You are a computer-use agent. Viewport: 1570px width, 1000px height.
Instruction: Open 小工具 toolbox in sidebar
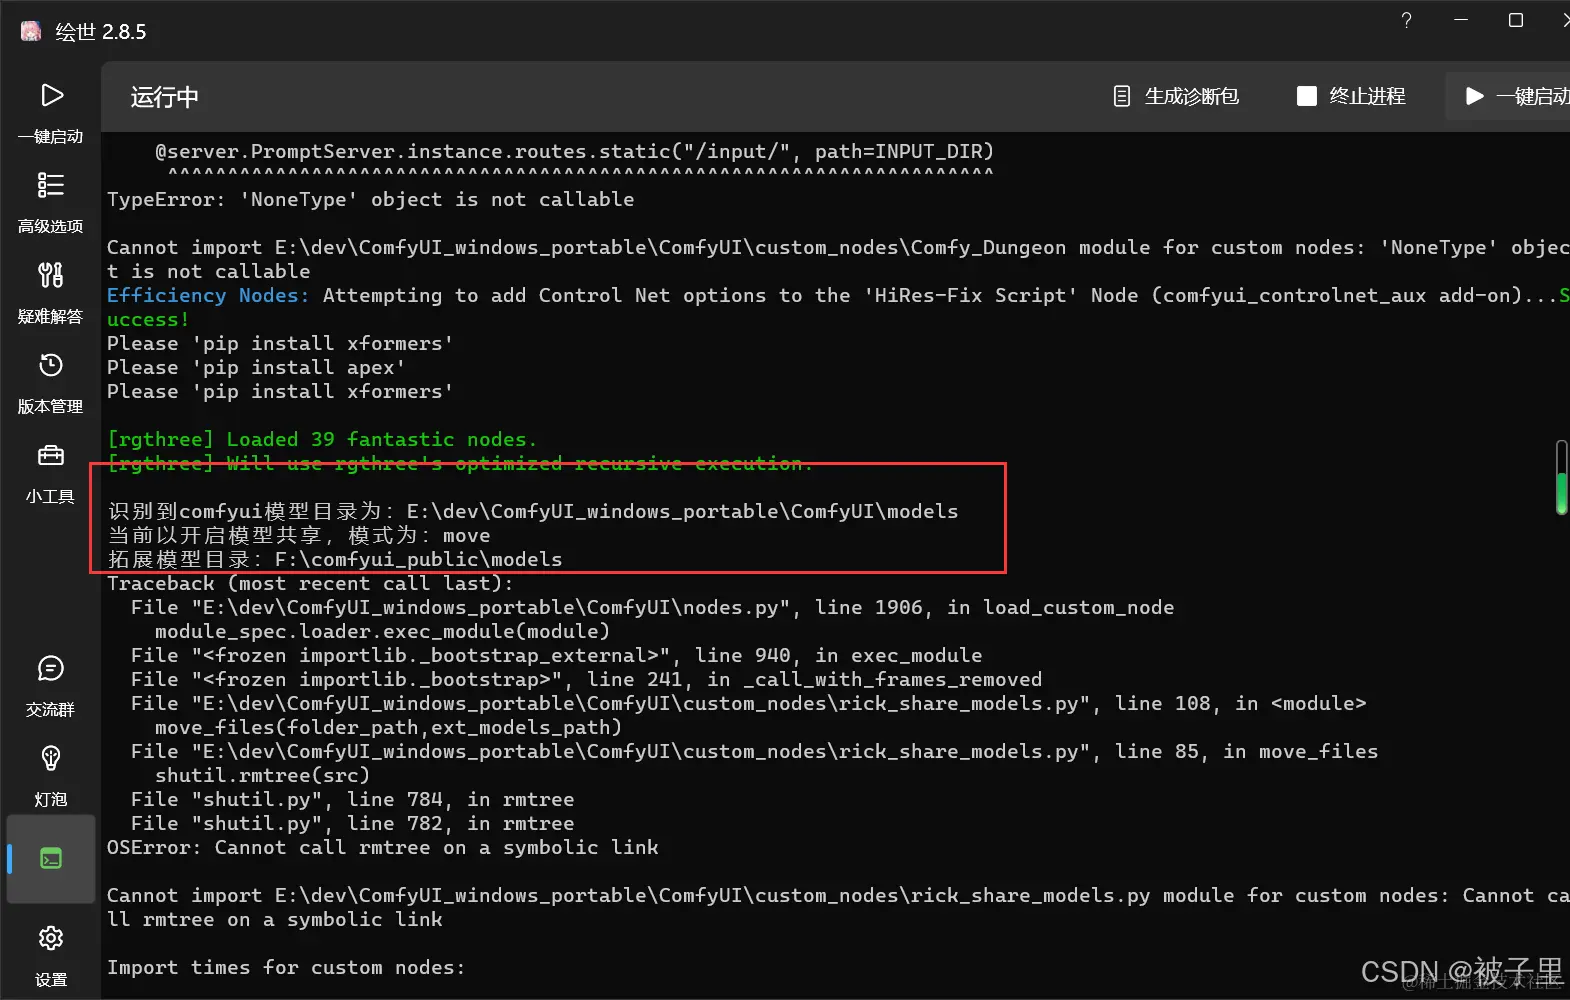tap(50, 472)
